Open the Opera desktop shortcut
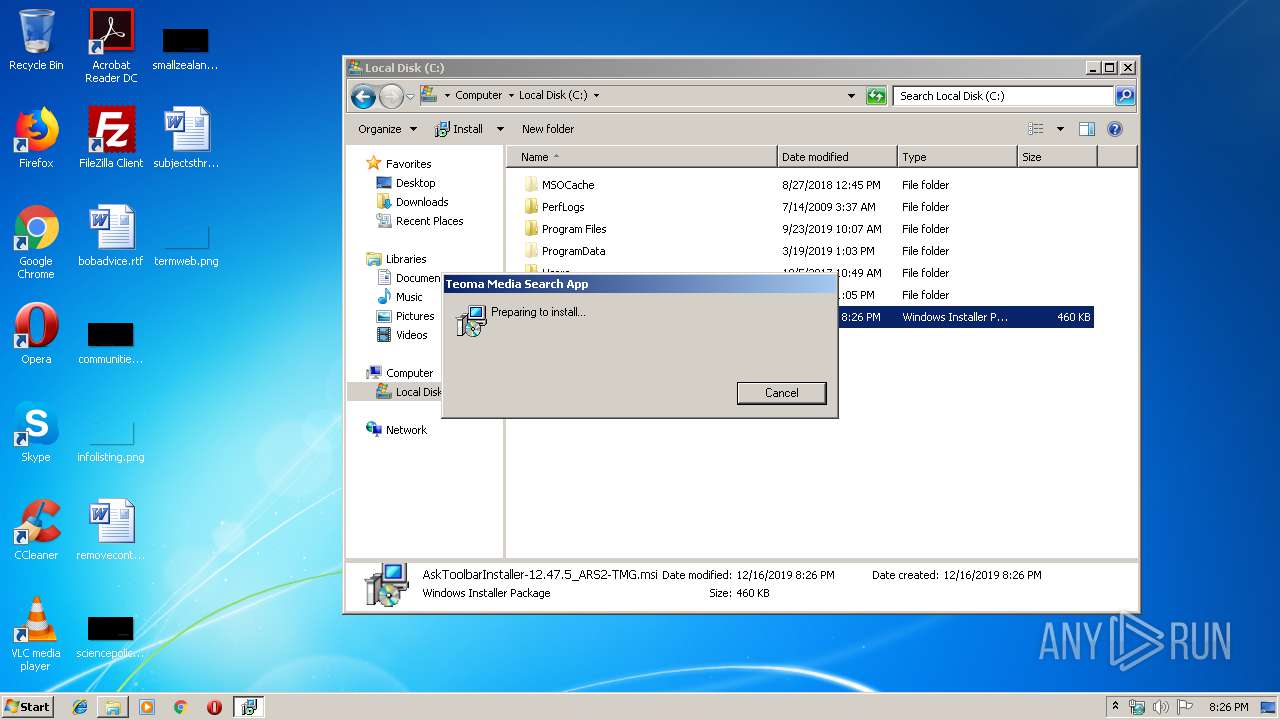1280x720 pixels. point(36,334)
